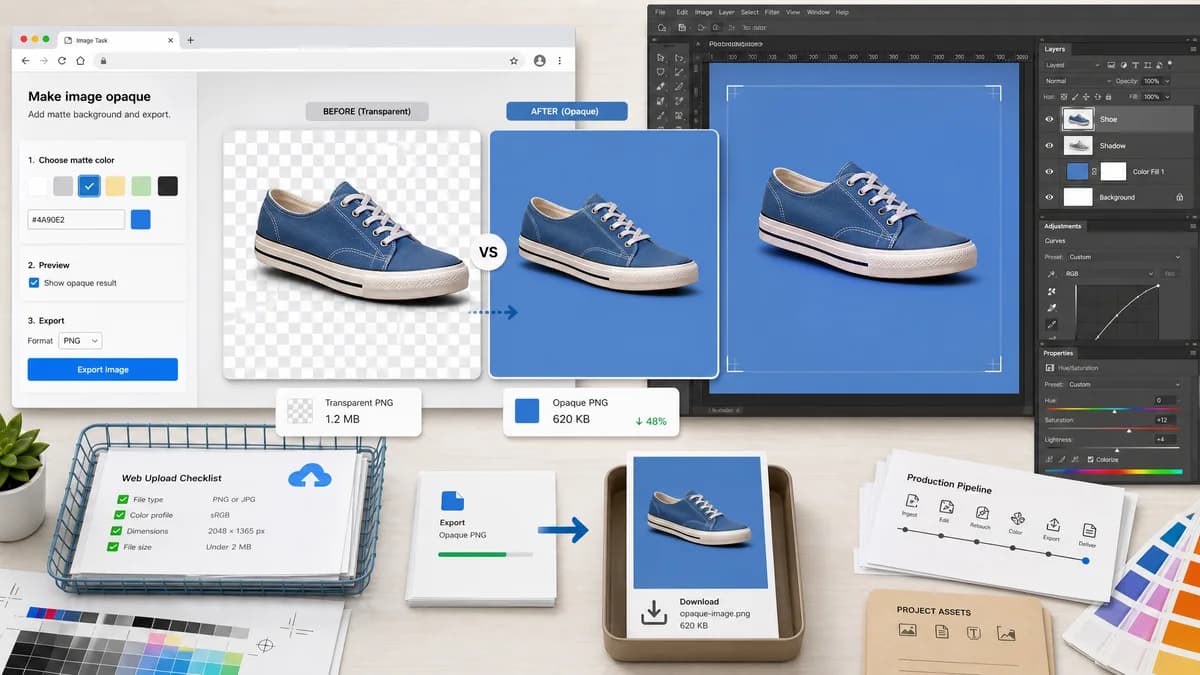Pick the gray matte color swatch

63,186
